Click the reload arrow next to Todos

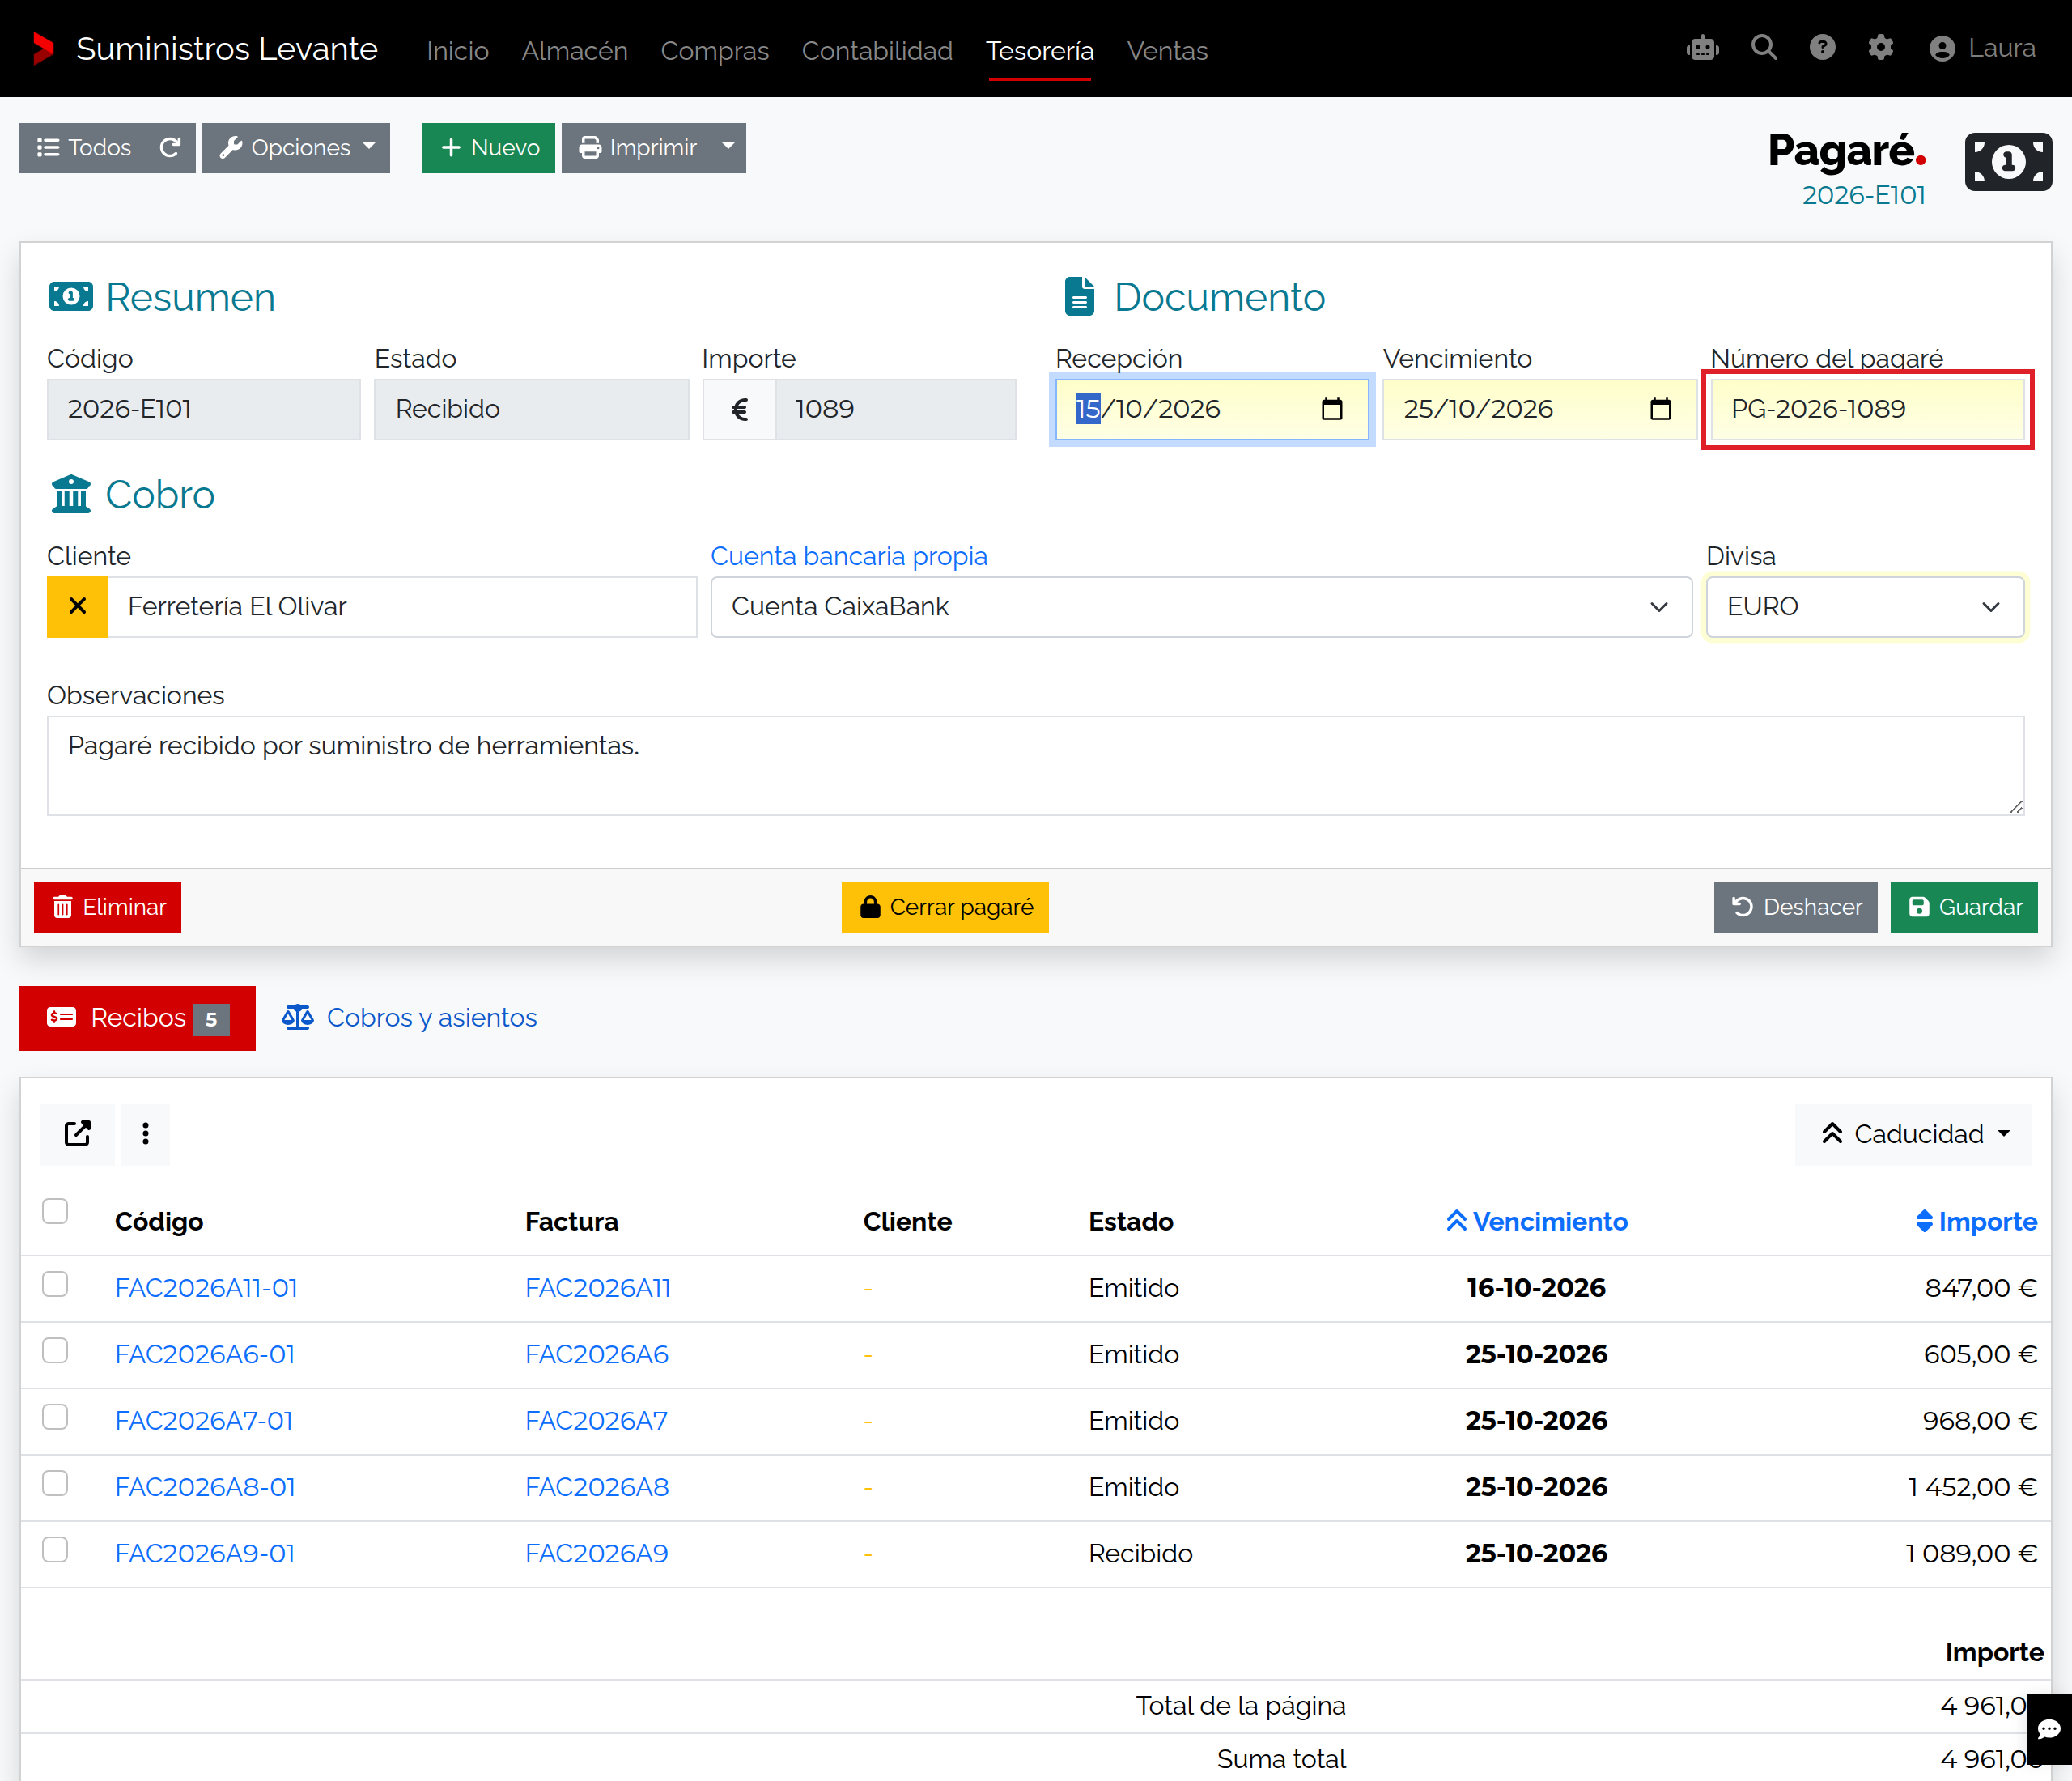click(x=170, y=148)
